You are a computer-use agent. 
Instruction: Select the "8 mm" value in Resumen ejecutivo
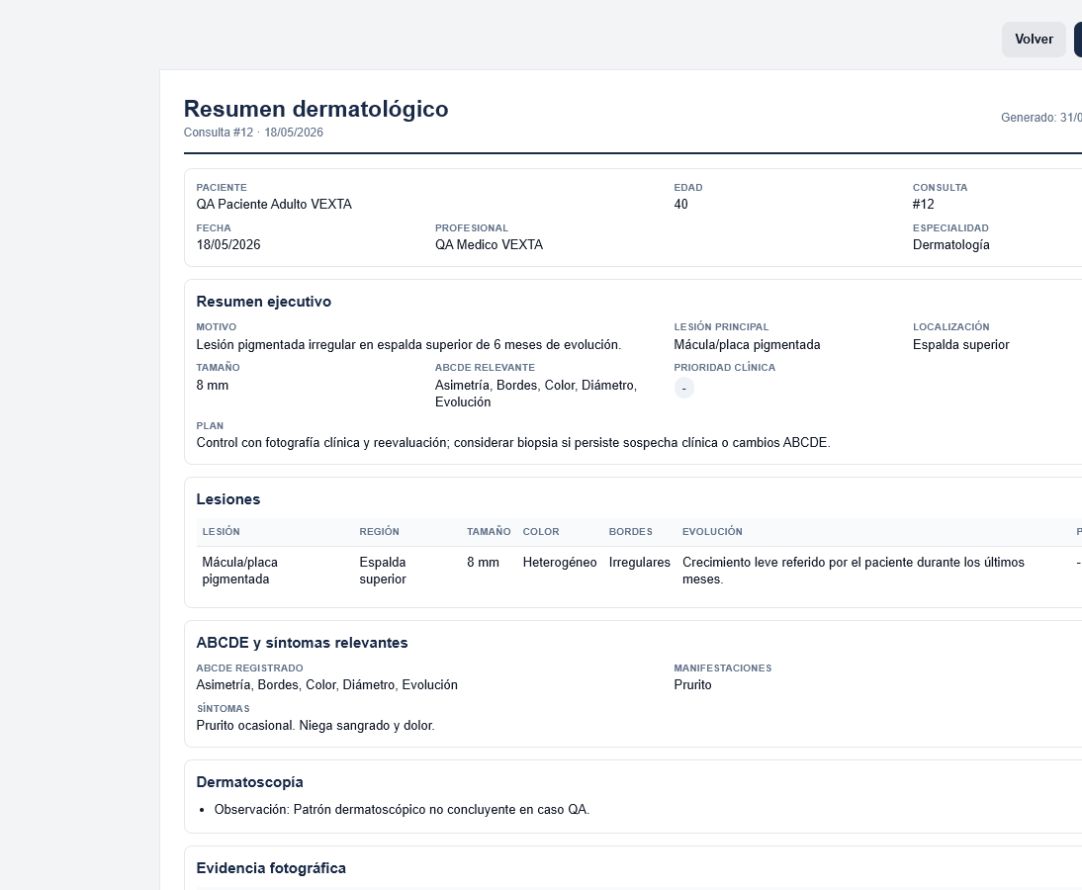pos(212,386)
